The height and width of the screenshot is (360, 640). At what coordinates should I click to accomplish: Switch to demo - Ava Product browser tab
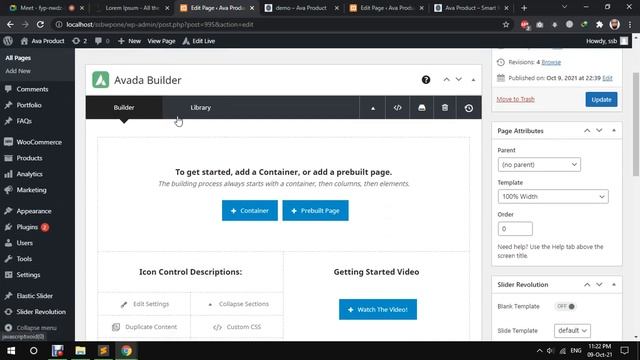tap(301, 8)
